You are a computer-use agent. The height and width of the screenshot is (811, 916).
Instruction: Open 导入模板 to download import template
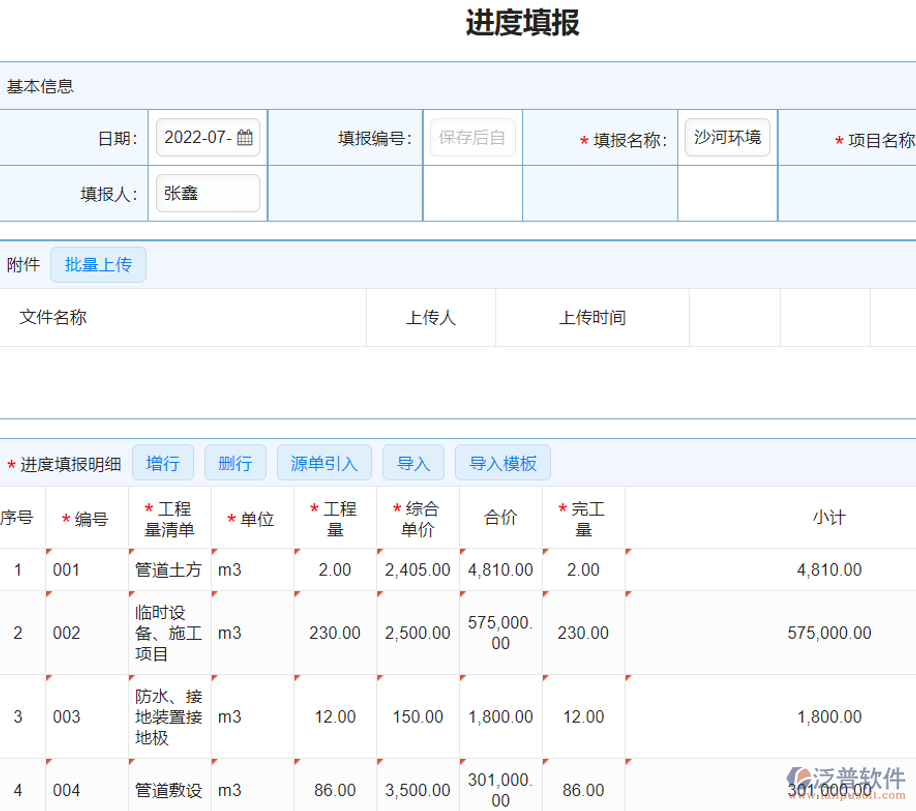503,462
